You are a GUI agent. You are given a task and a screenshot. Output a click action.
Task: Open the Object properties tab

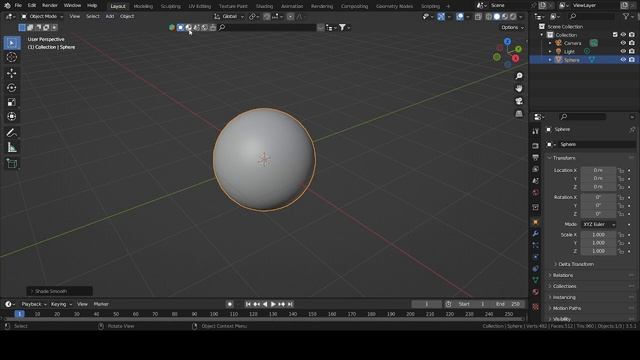click(x=536, y=222)
